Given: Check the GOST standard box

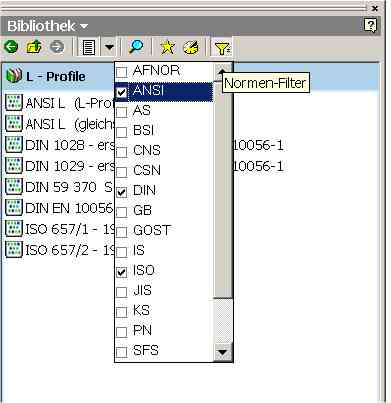Looking at the screenshot, I should tap(122, 232).
